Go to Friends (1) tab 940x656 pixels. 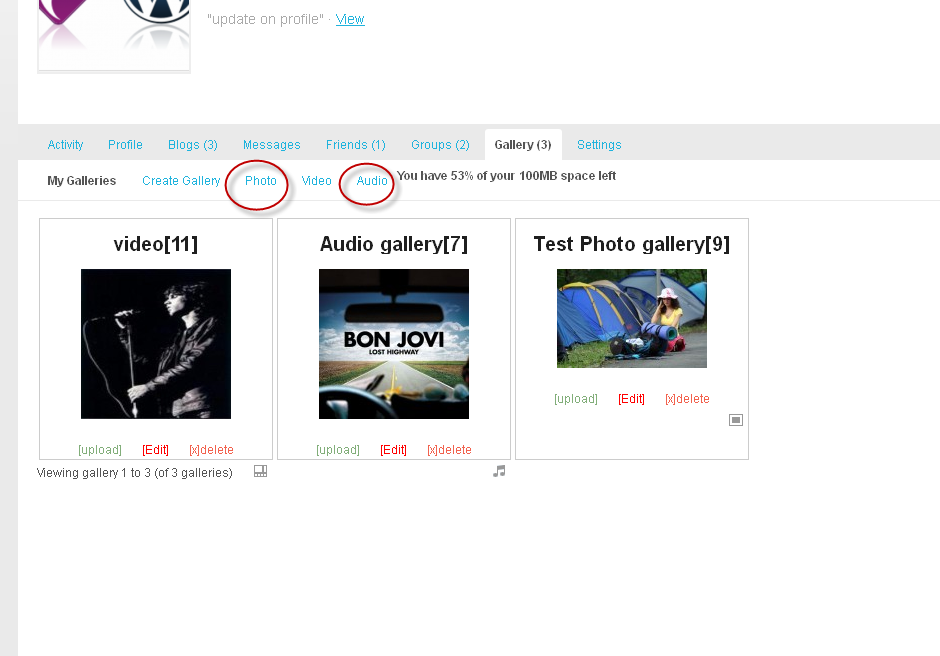355,145
